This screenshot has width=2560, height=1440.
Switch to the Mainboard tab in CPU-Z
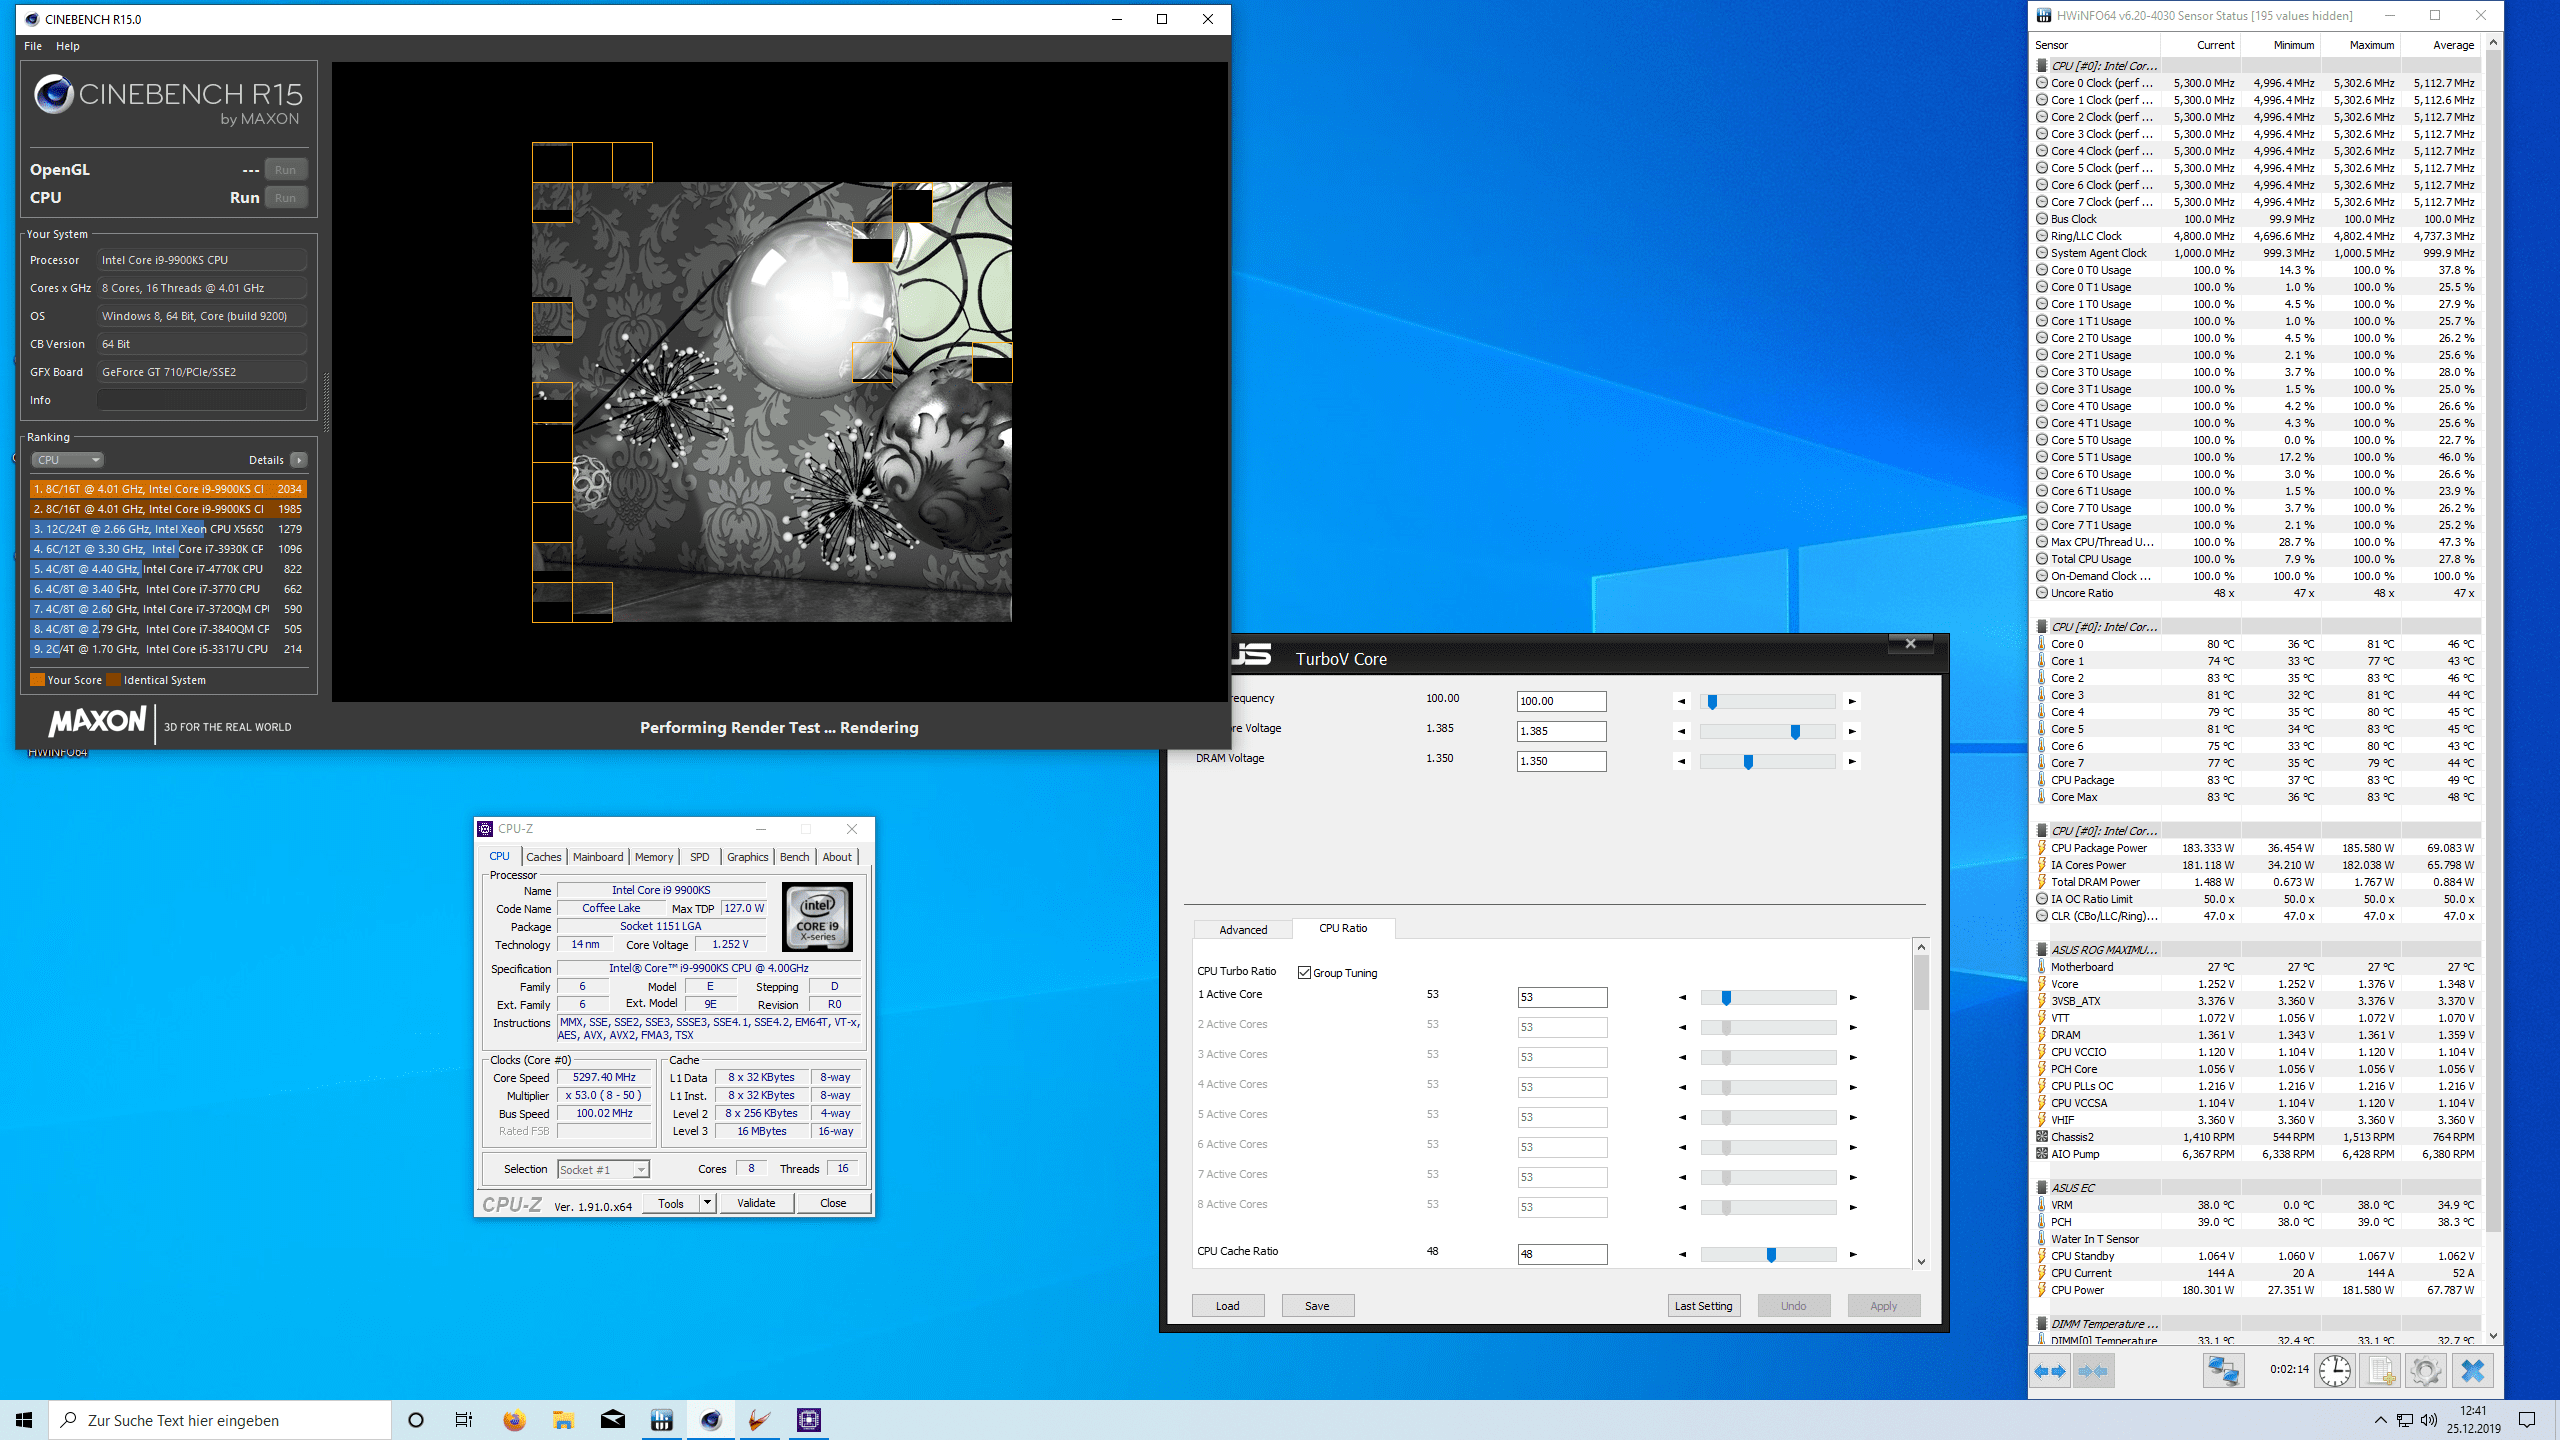(597, 857)
